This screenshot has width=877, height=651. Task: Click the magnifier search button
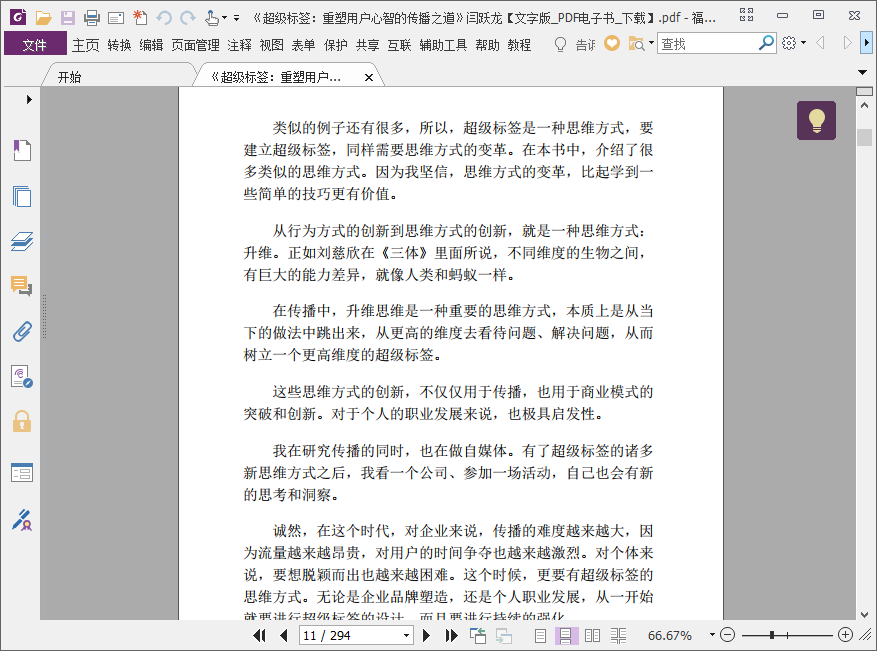(766, 43)
